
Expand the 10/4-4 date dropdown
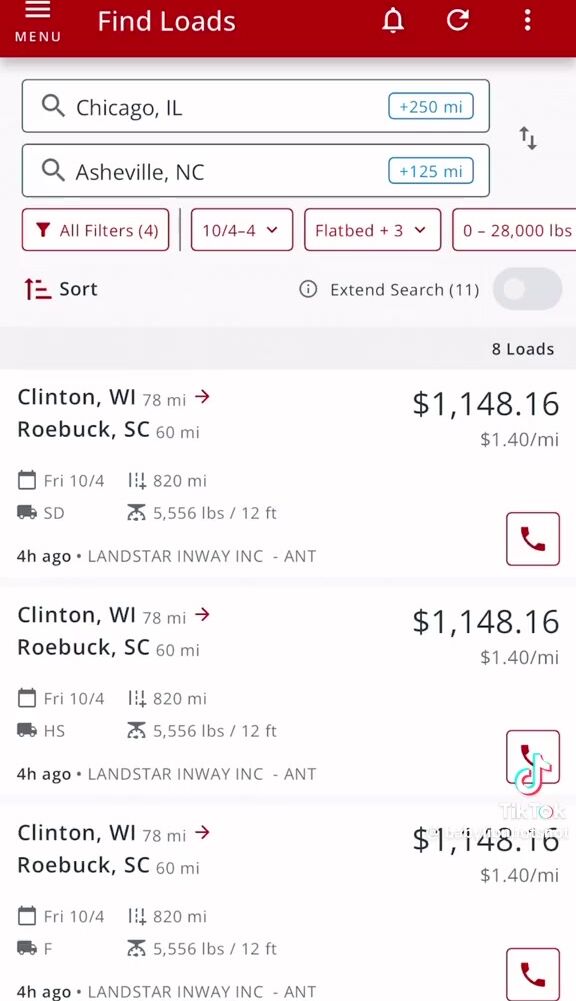click(242, 230)
